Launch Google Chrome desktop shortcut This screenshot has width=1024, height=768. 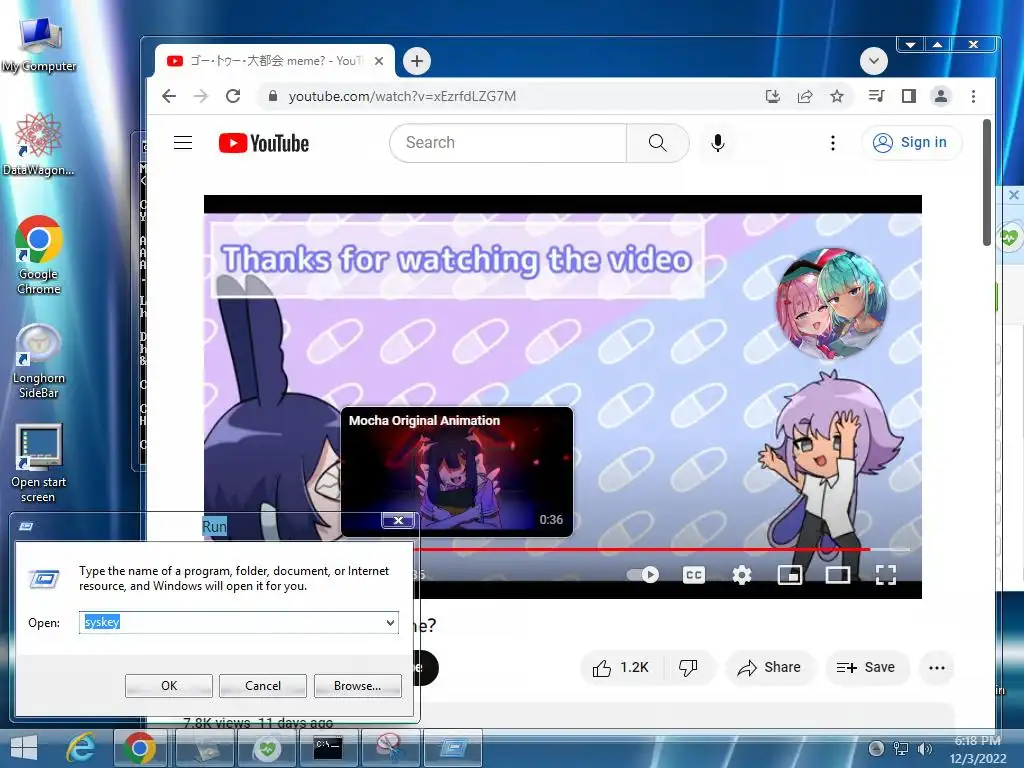39,255
